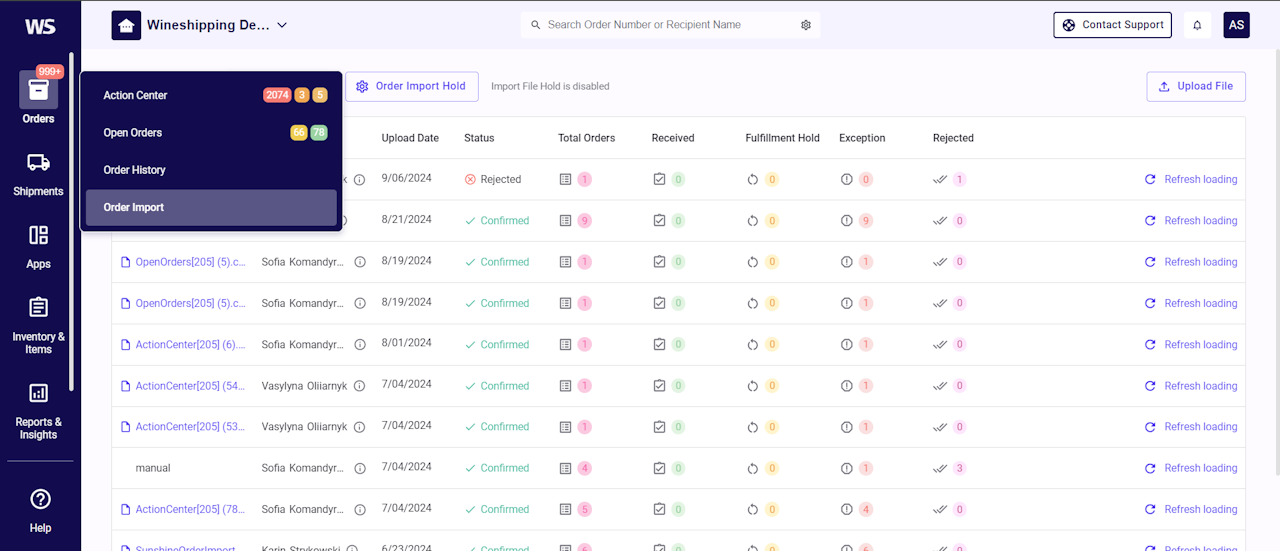Select Action Center from Orders menu

click(135, 95)
